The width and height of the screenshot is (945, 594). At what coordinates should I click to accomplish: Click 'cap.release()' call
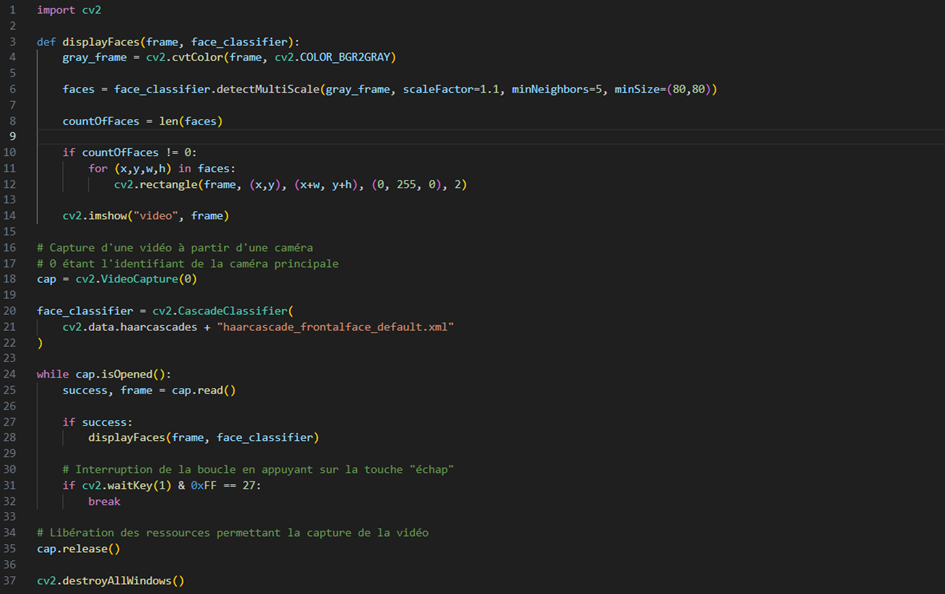point(78,549)
